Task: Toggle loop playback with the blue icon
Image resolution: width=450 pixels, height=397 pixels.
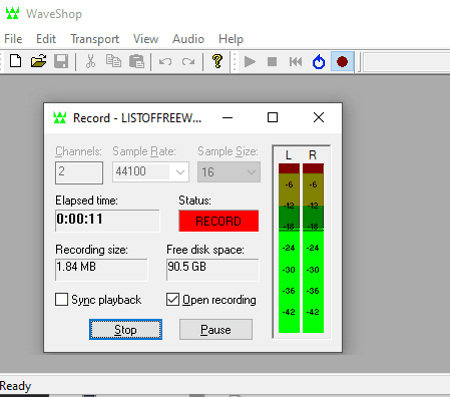Action: point(319,62)
